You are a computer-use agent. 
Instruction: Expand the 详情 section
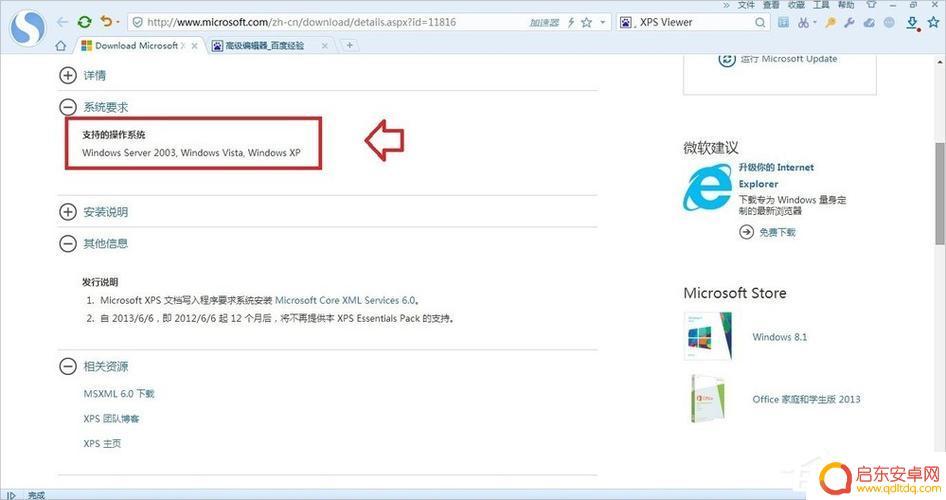click(x=68, y=75)
